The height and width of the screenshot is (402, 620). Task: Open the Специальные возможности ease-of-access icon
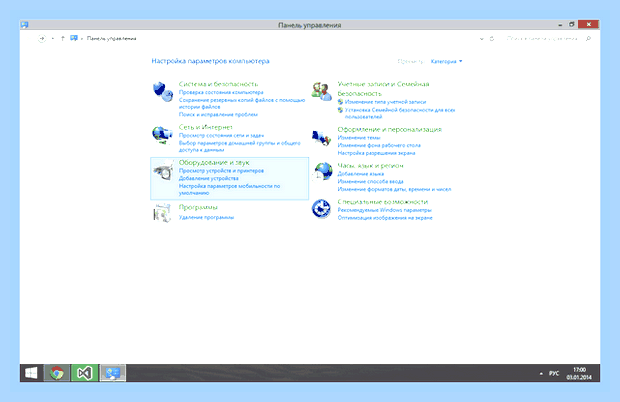click(321, 209)
